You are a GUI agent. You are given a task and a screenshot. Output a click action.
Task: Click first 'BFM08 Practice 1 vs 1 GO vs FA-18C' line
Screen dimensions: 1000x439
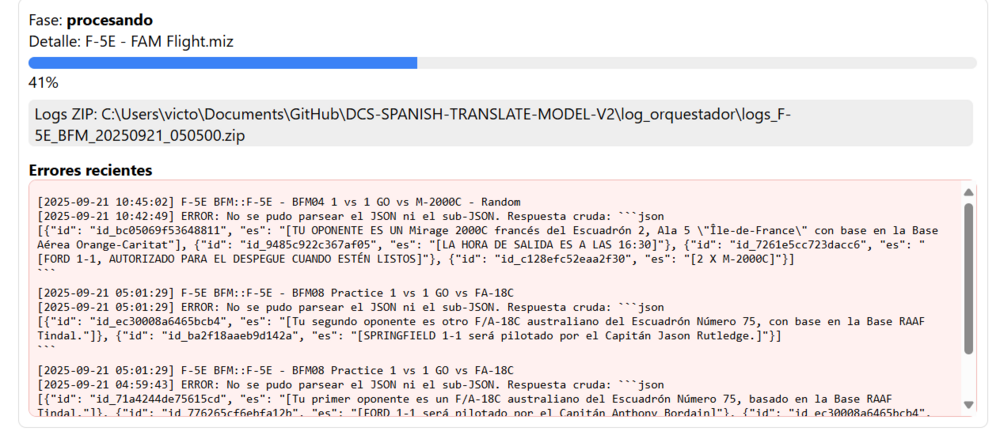coord(276,293)
